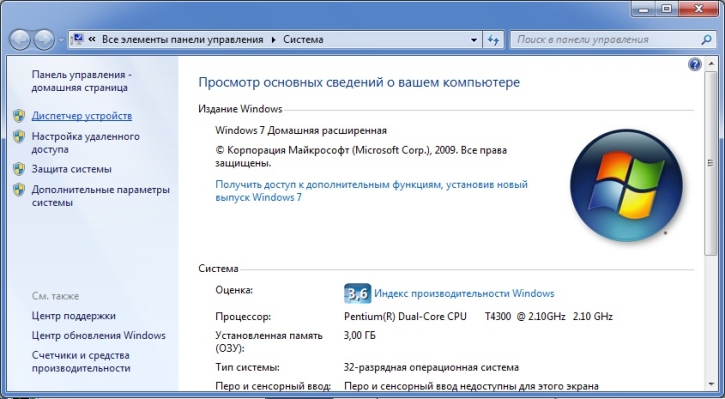Click shield icon beside 'Настройка удаленного доступа'
Image resolution: width=725 pixels, height=399 pixels.
(19, 136)
